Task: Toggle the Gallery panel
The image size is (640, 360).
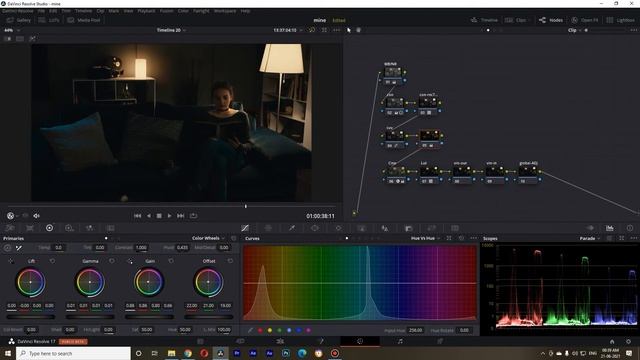Action: 19,20
